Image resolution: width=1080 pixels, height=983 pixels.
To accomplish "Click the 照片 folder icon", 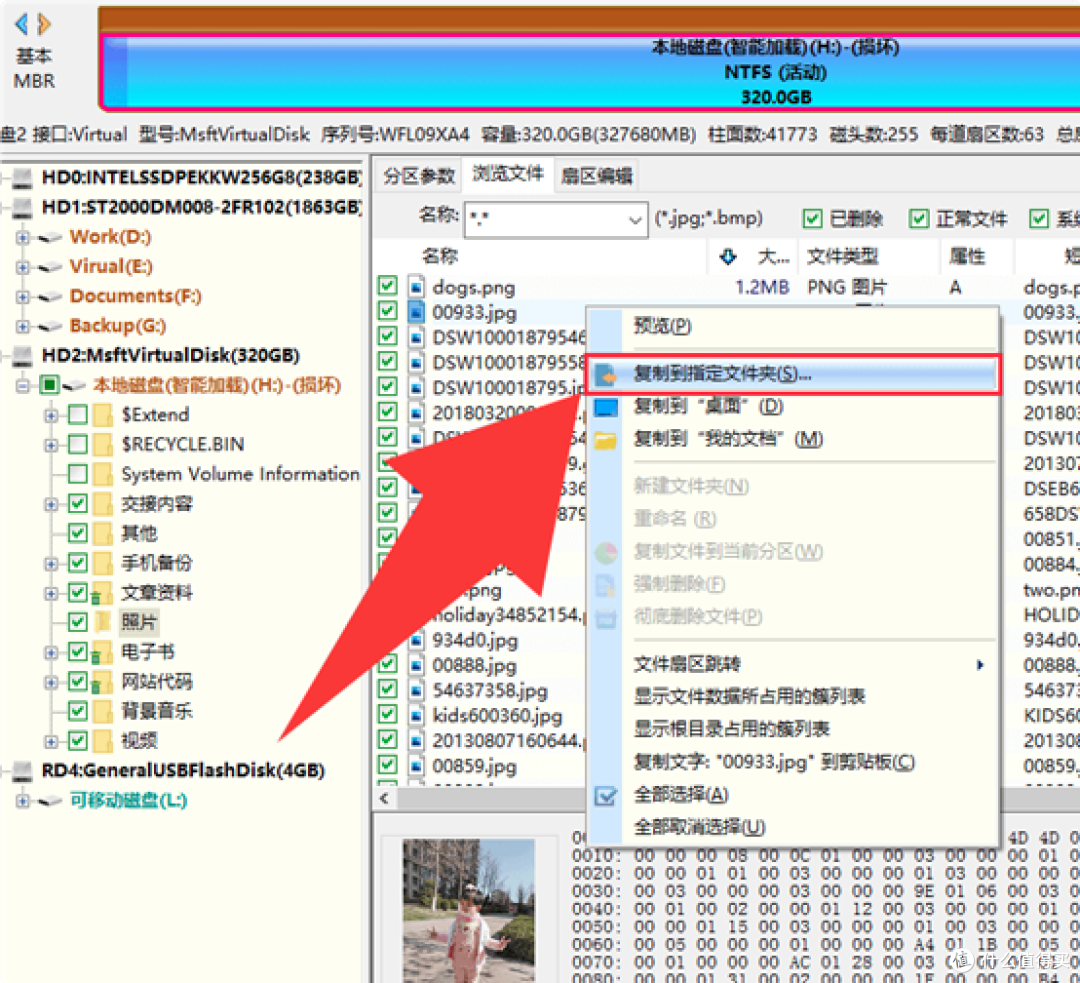I will tap(103, 622).
